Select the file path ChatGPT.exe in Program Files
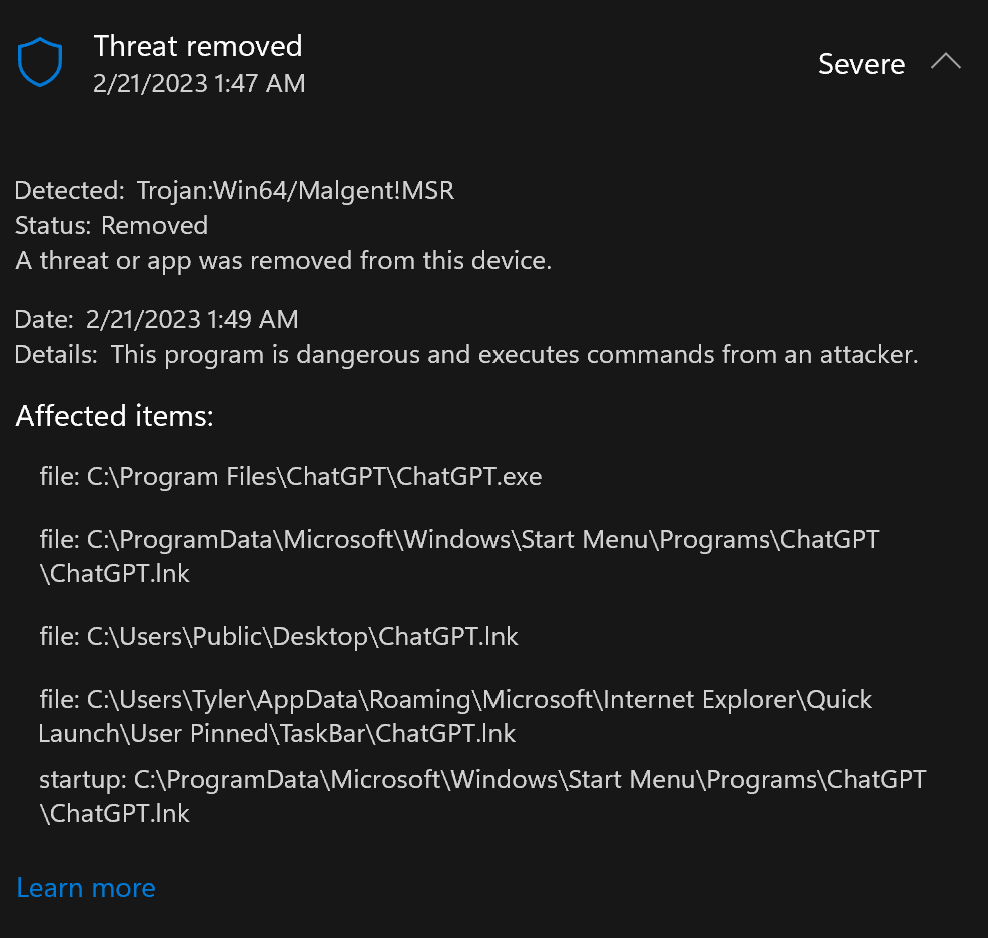Image resolution: width=988 pixels, height=938 pixels. pos(290,477)
